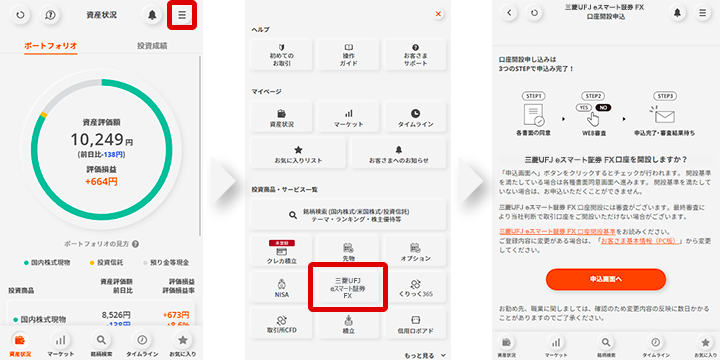Open the オプション tile
Image resolution: width=720 pixels, height=360 pixels.
415,251
